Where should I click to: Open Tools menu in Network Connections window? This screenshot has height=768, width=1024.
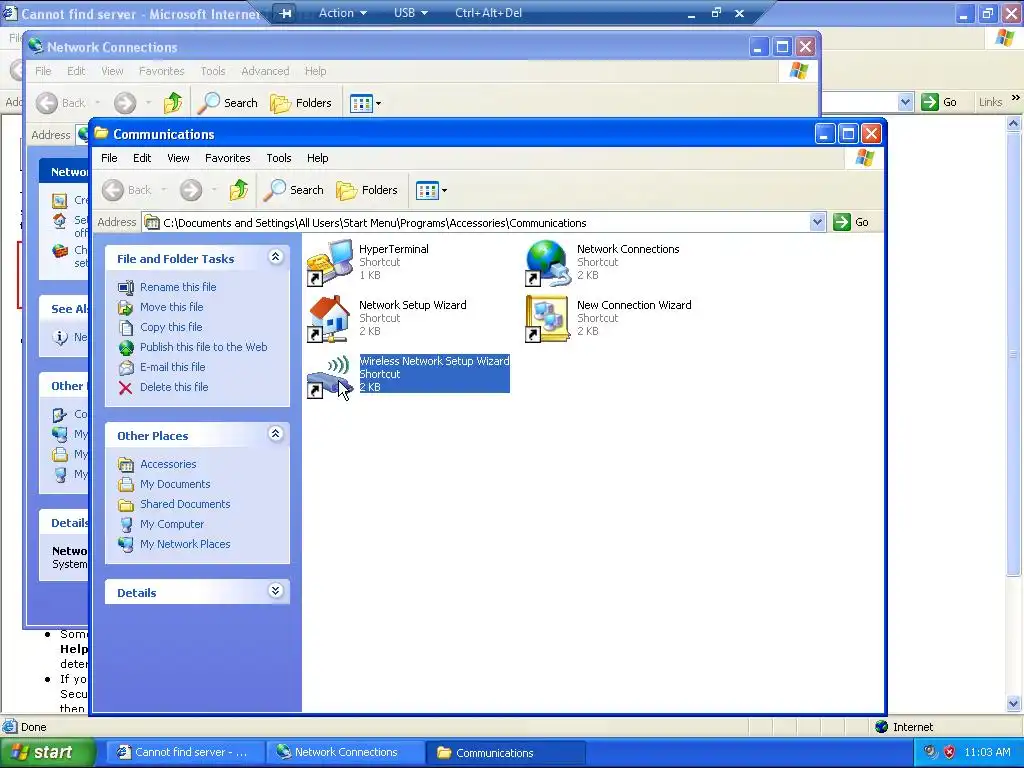point(213,71)
